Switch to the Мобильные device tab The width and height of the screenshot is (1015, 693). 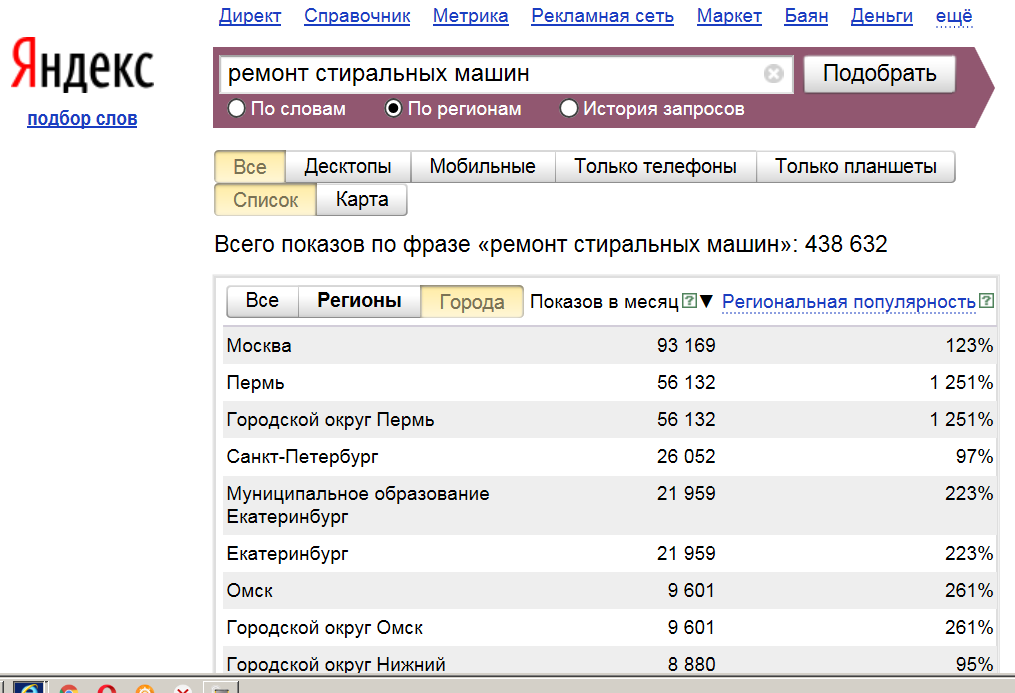[x=482, y=167]
